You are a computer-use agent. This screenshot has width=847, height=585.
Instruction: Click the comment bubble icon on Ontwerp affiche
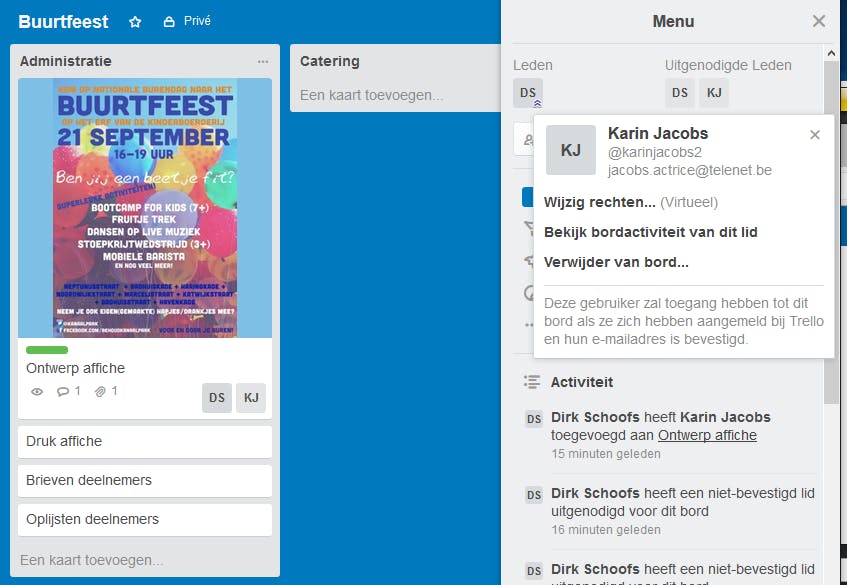(x=63, y=391)
